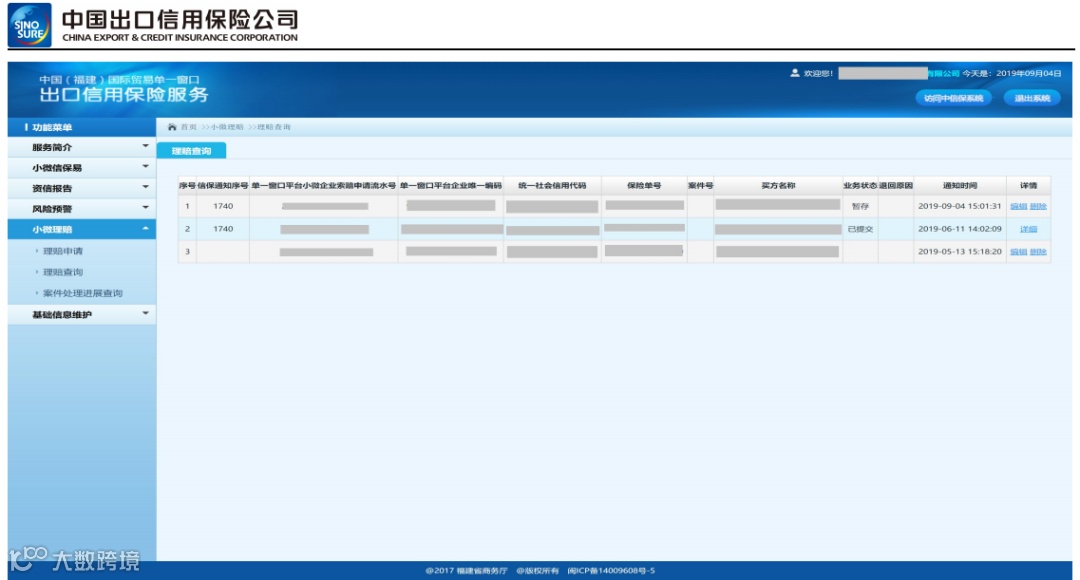
Task: Click the 统一社会信用代码 column header
Action: (x=552, y=186)
